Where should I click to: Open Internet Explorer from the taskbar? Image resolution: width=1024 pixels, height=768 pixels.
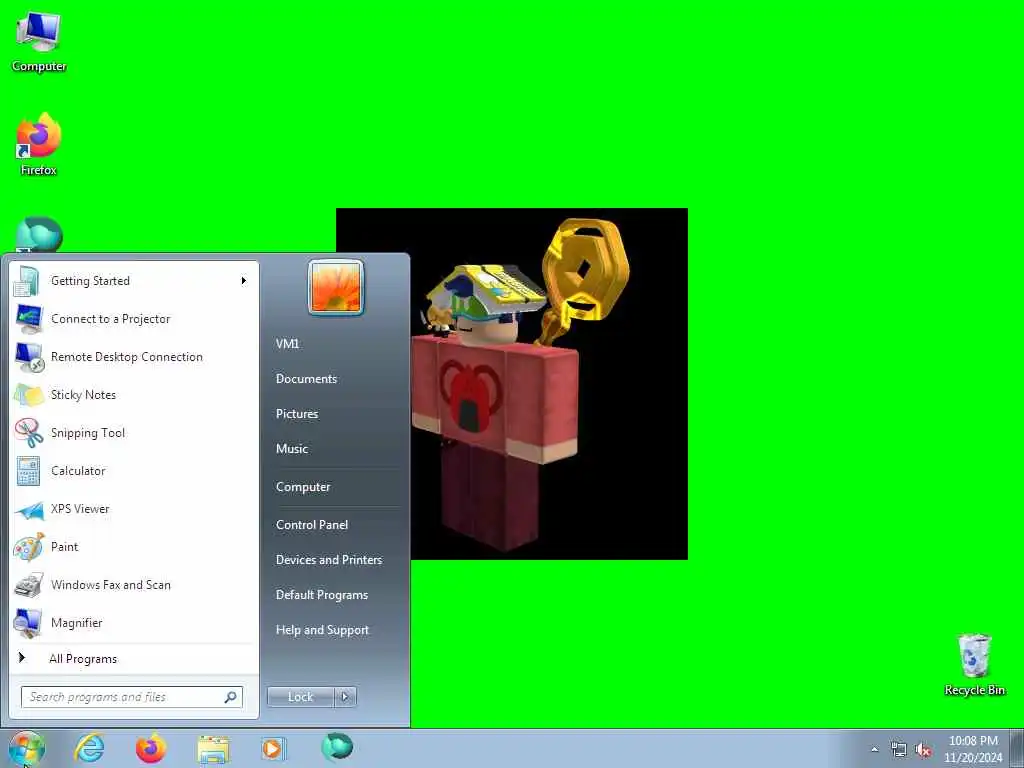click(x=89, y=748)
